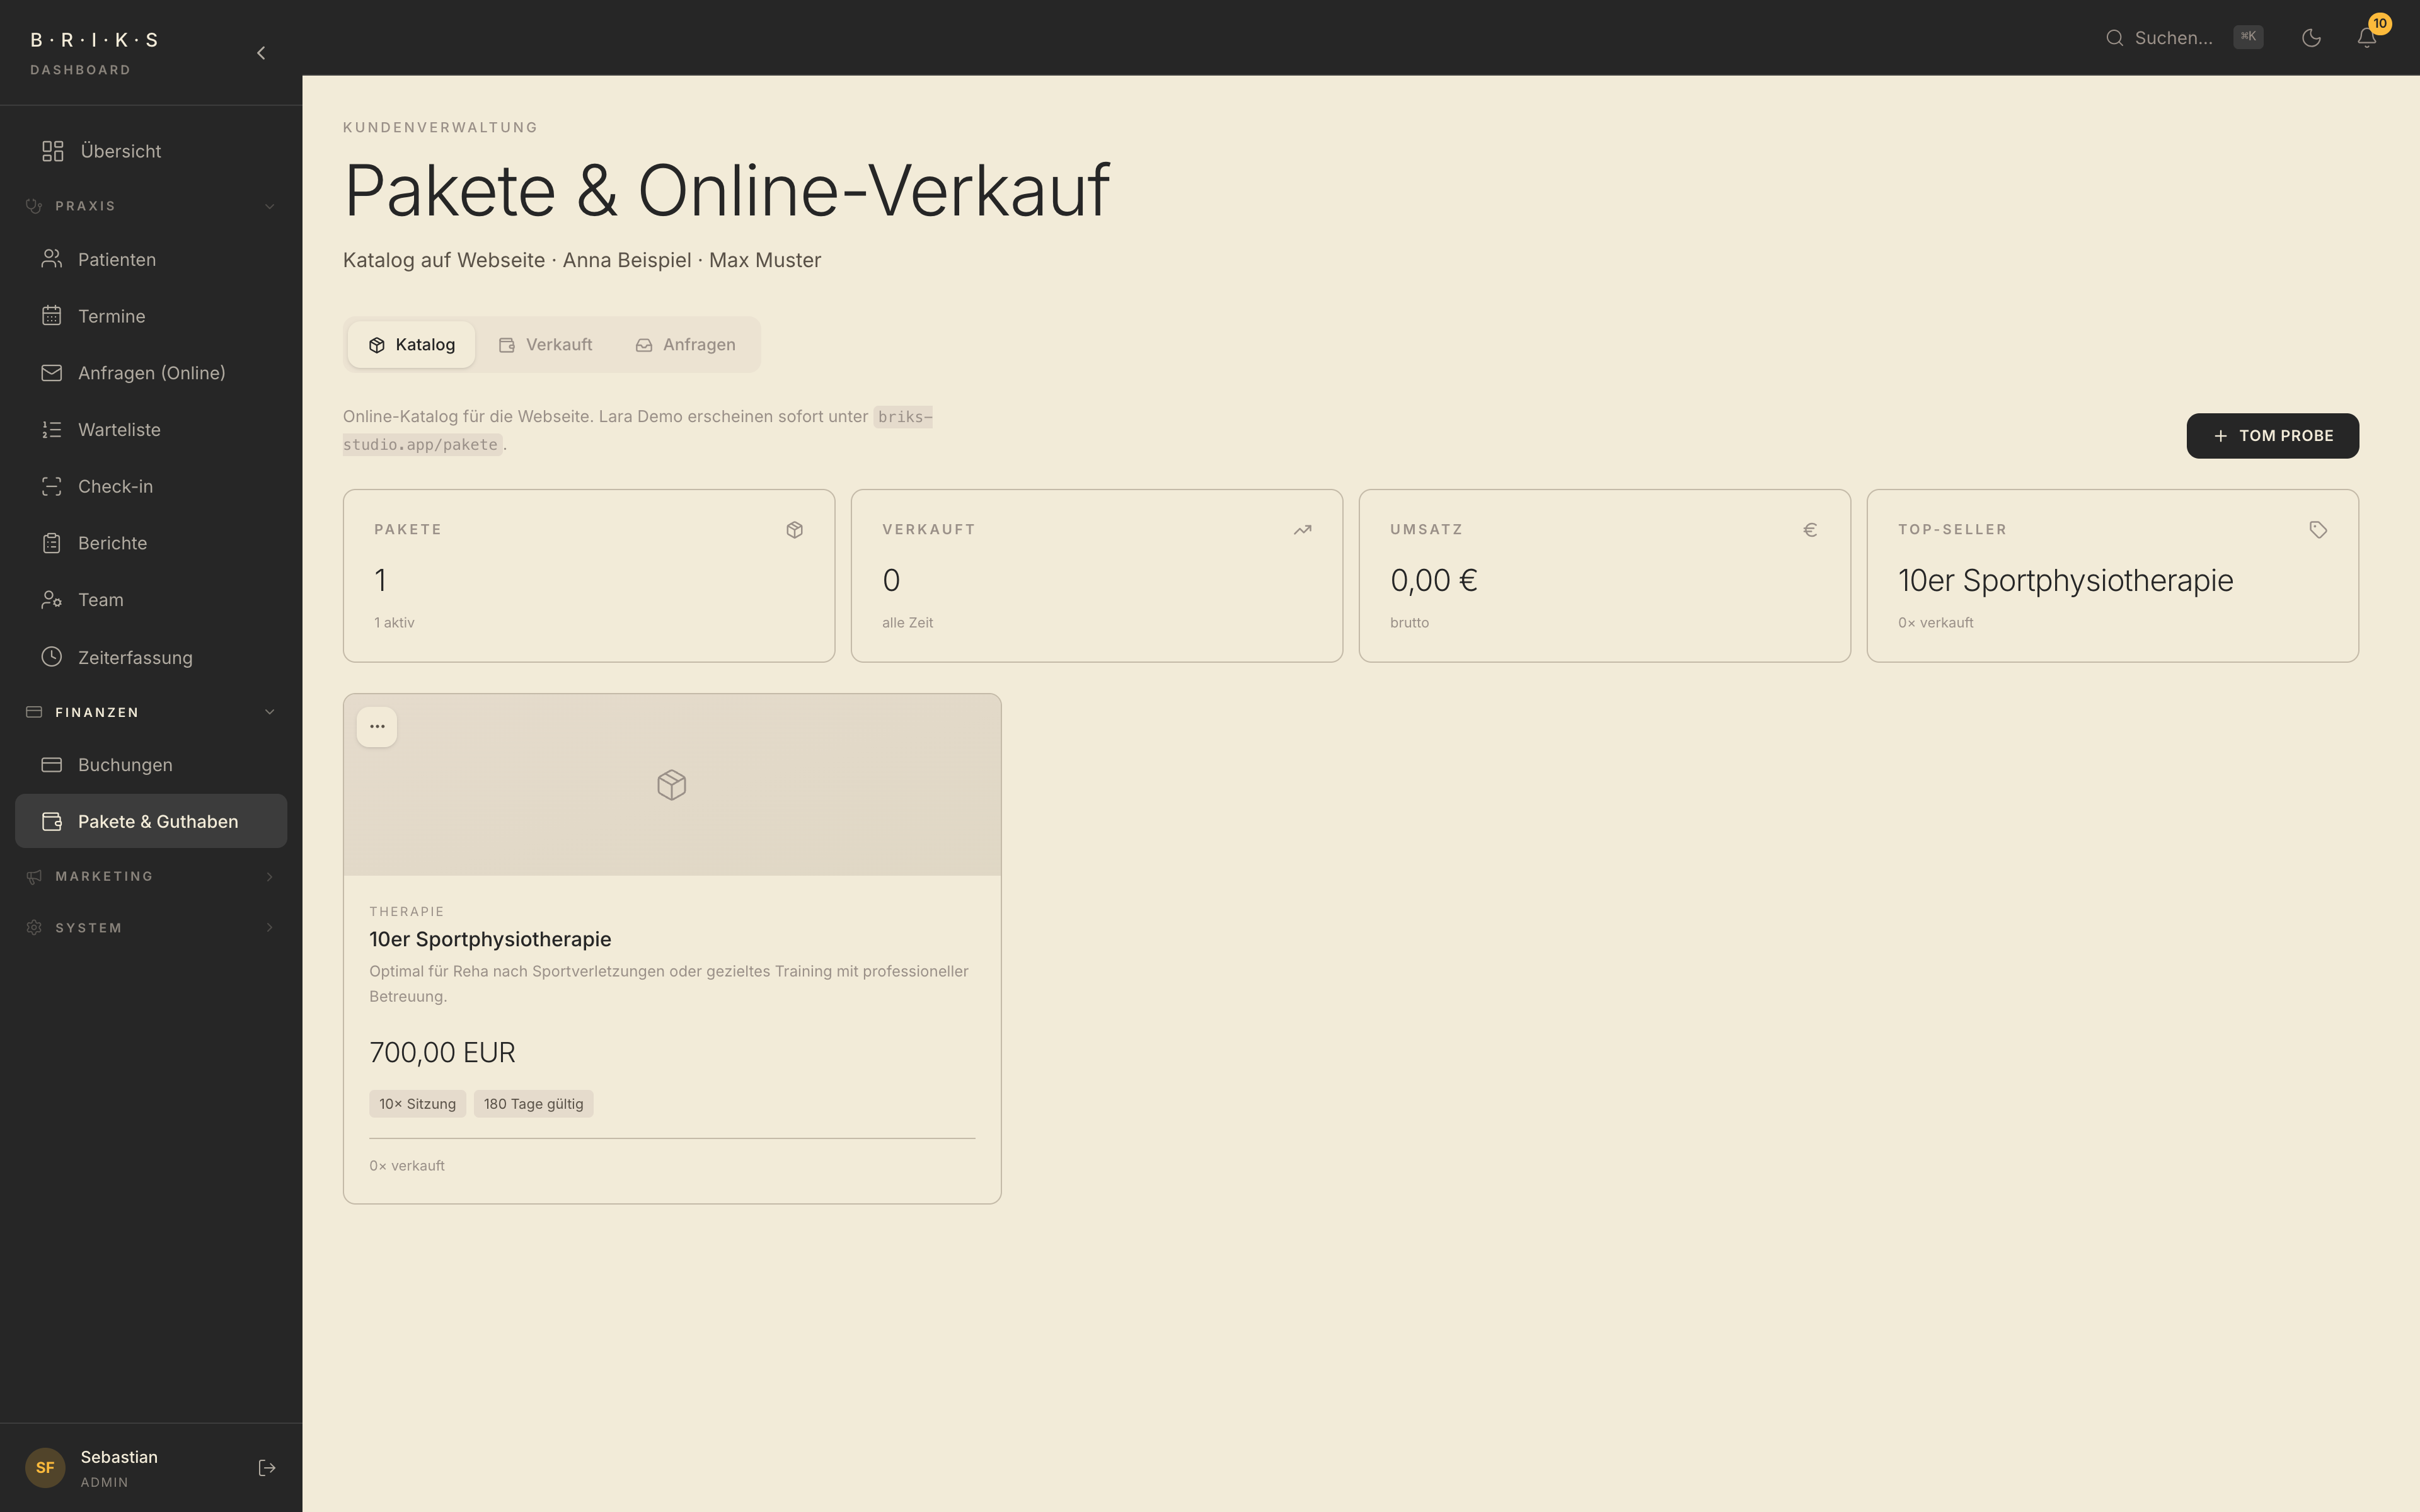Image resolution: width=2420 pixels, height=1512 pixels.
Task: Collapse the sidebar with the chevron arrow
Action: [x=261, y=53]
